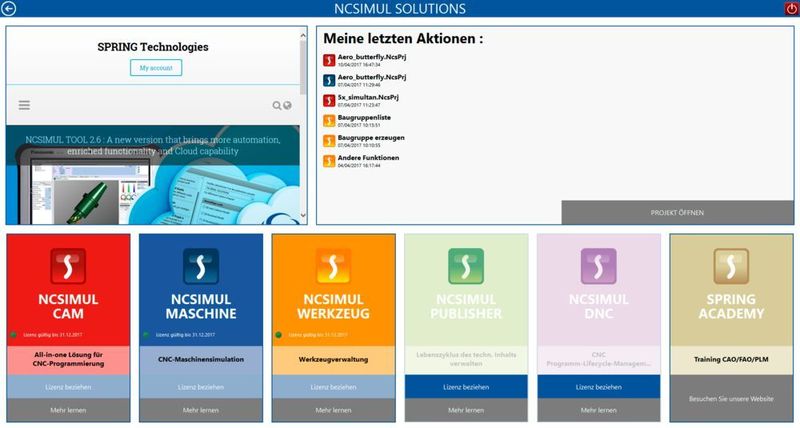Click green license status dot on WERKZEUG tile
Screen dimensions: 800x428
[x=279, y=335]
